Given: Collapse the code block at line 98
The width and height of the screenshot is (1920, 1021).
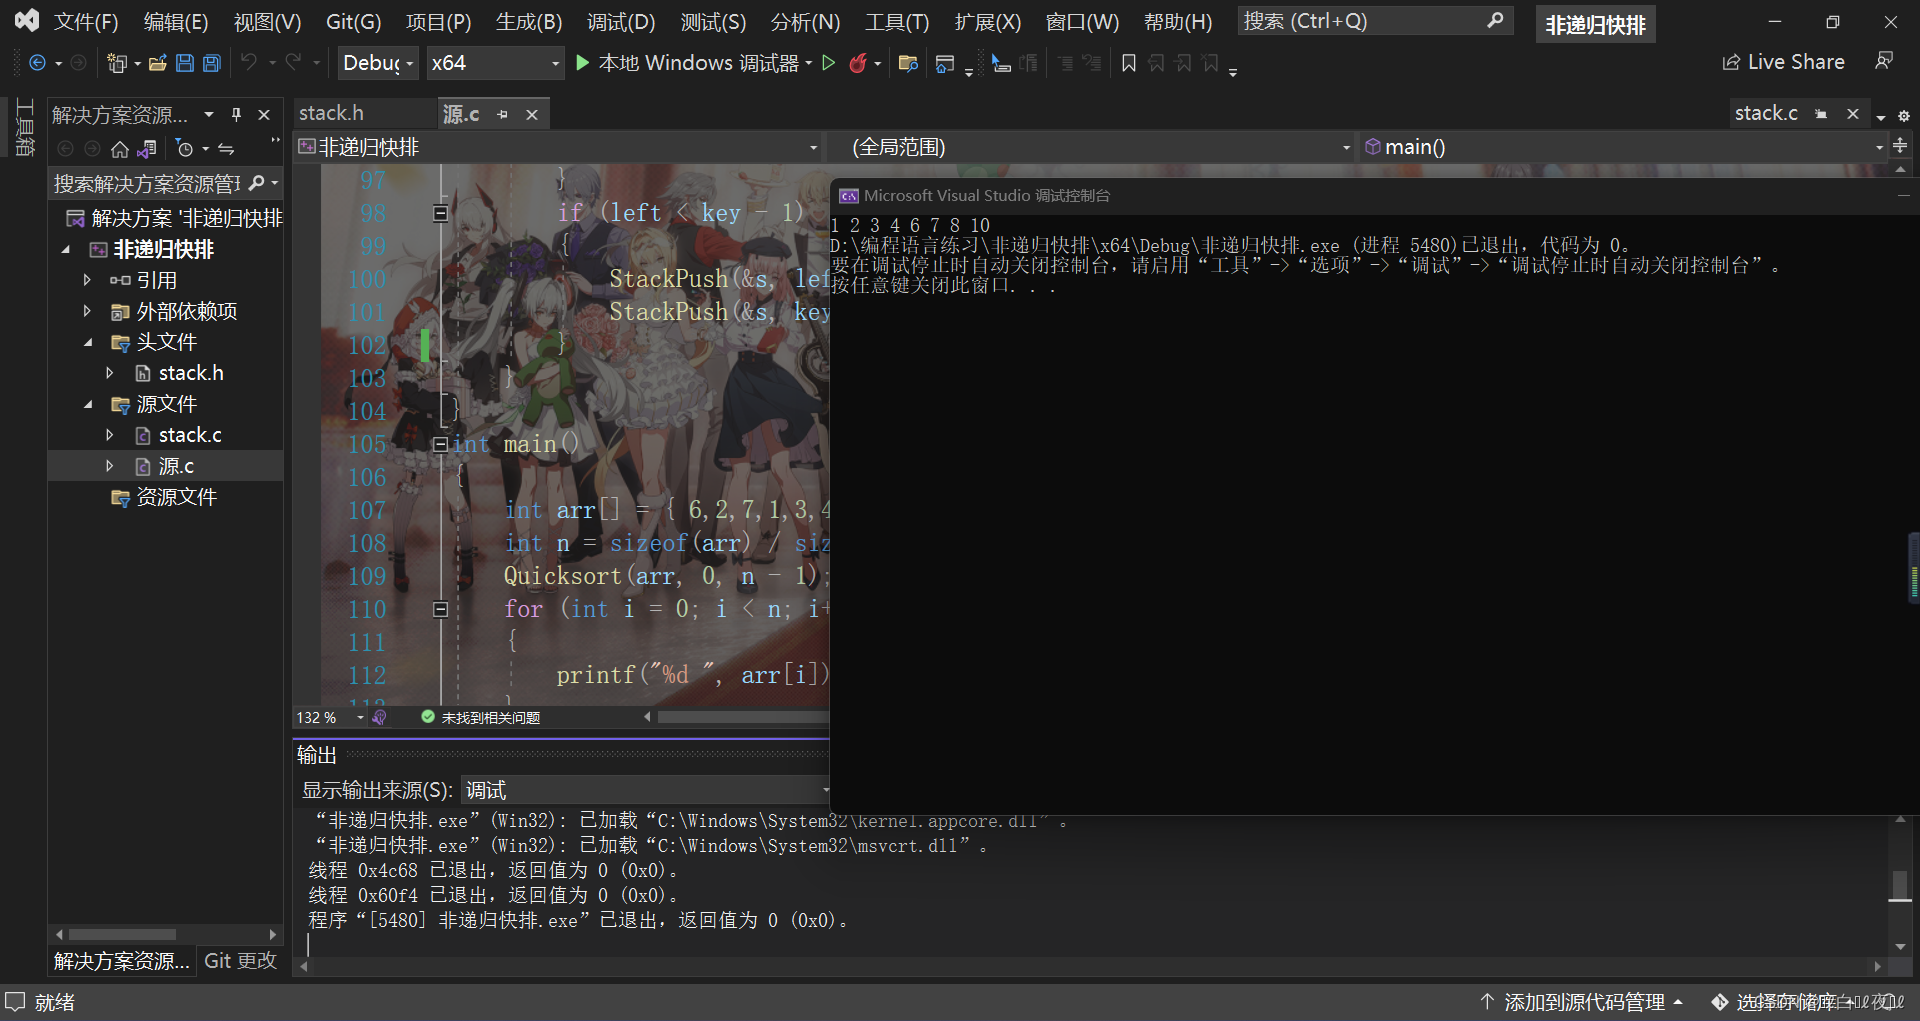Looking at the screenshot, I should [x=440, y=213].
